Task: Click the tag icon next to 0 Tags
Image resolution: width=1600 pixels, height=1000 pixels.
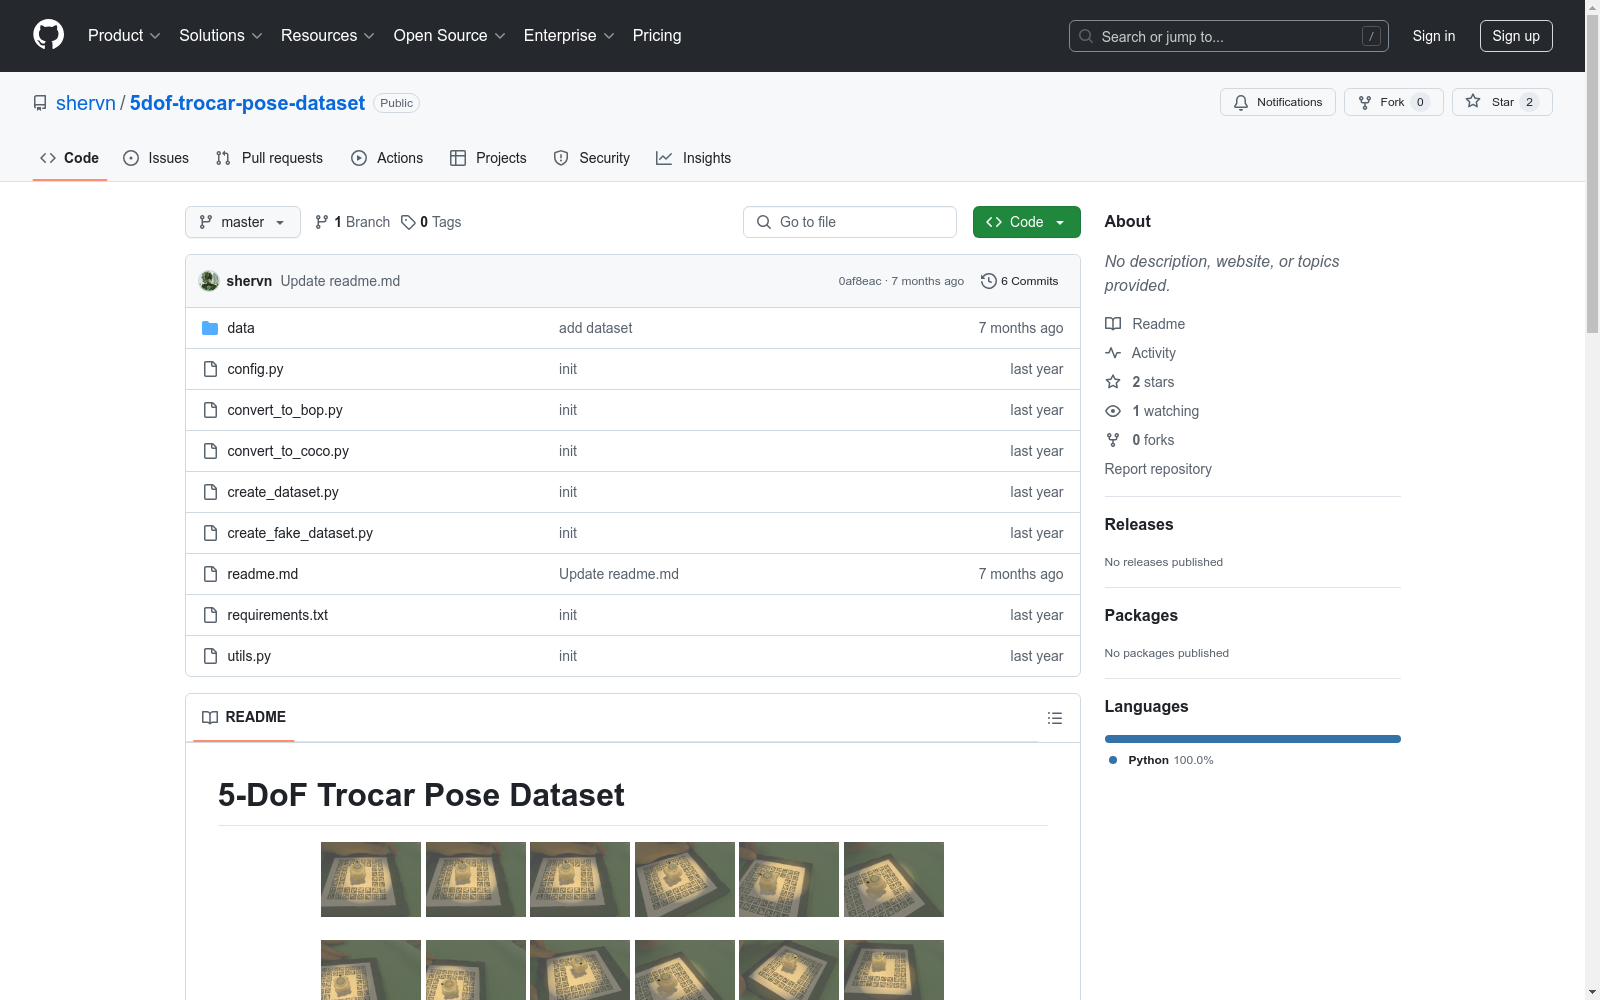Action: (x=408, y=222)
